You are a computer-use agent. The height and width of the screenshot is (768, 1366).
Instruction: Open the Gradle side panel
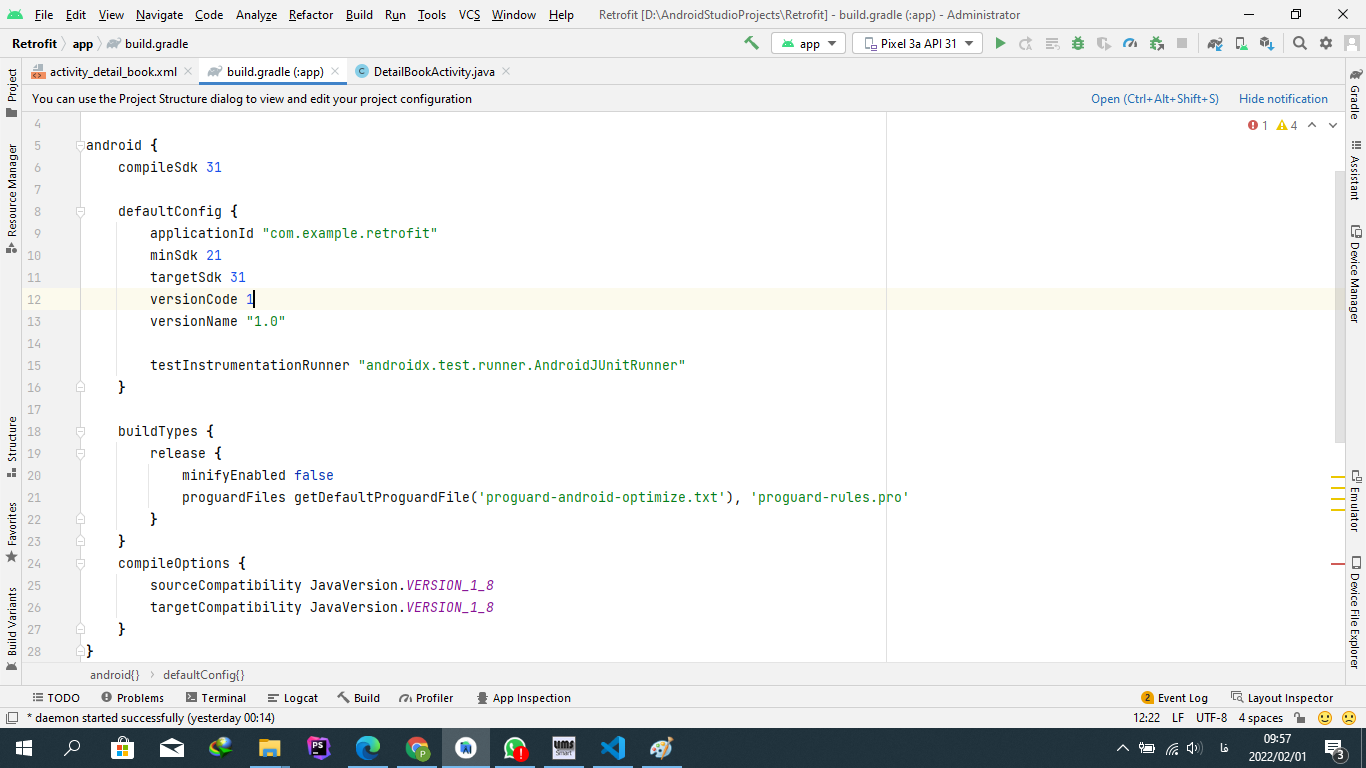1355,94
